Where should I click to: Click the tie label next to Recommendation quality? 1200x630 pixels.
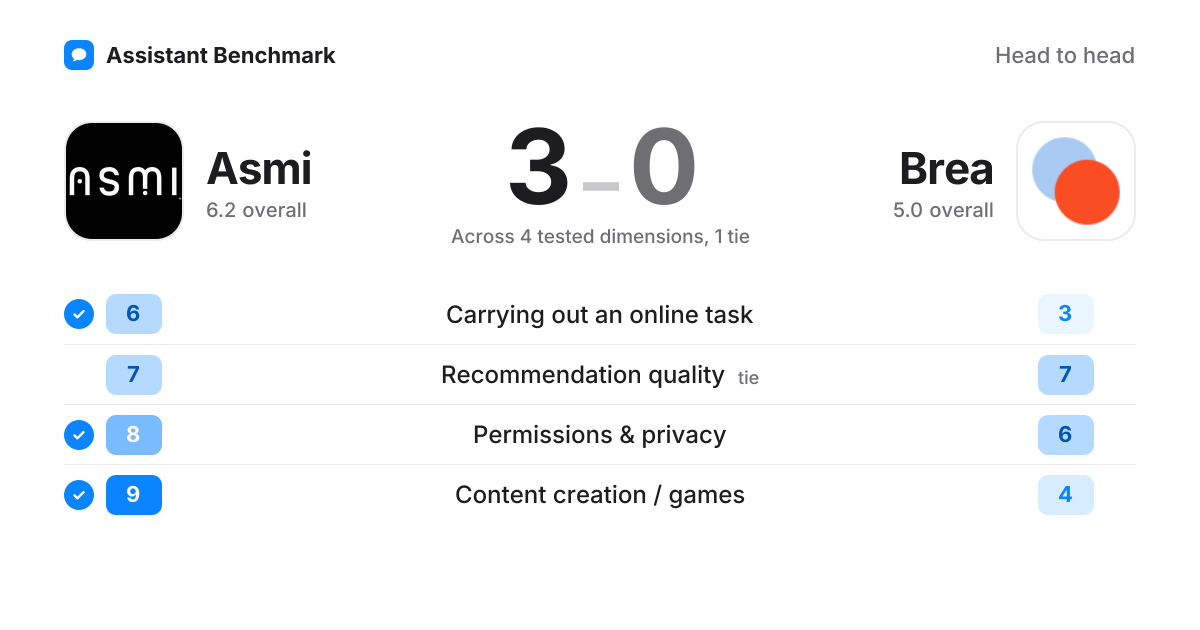coord(749,378)
